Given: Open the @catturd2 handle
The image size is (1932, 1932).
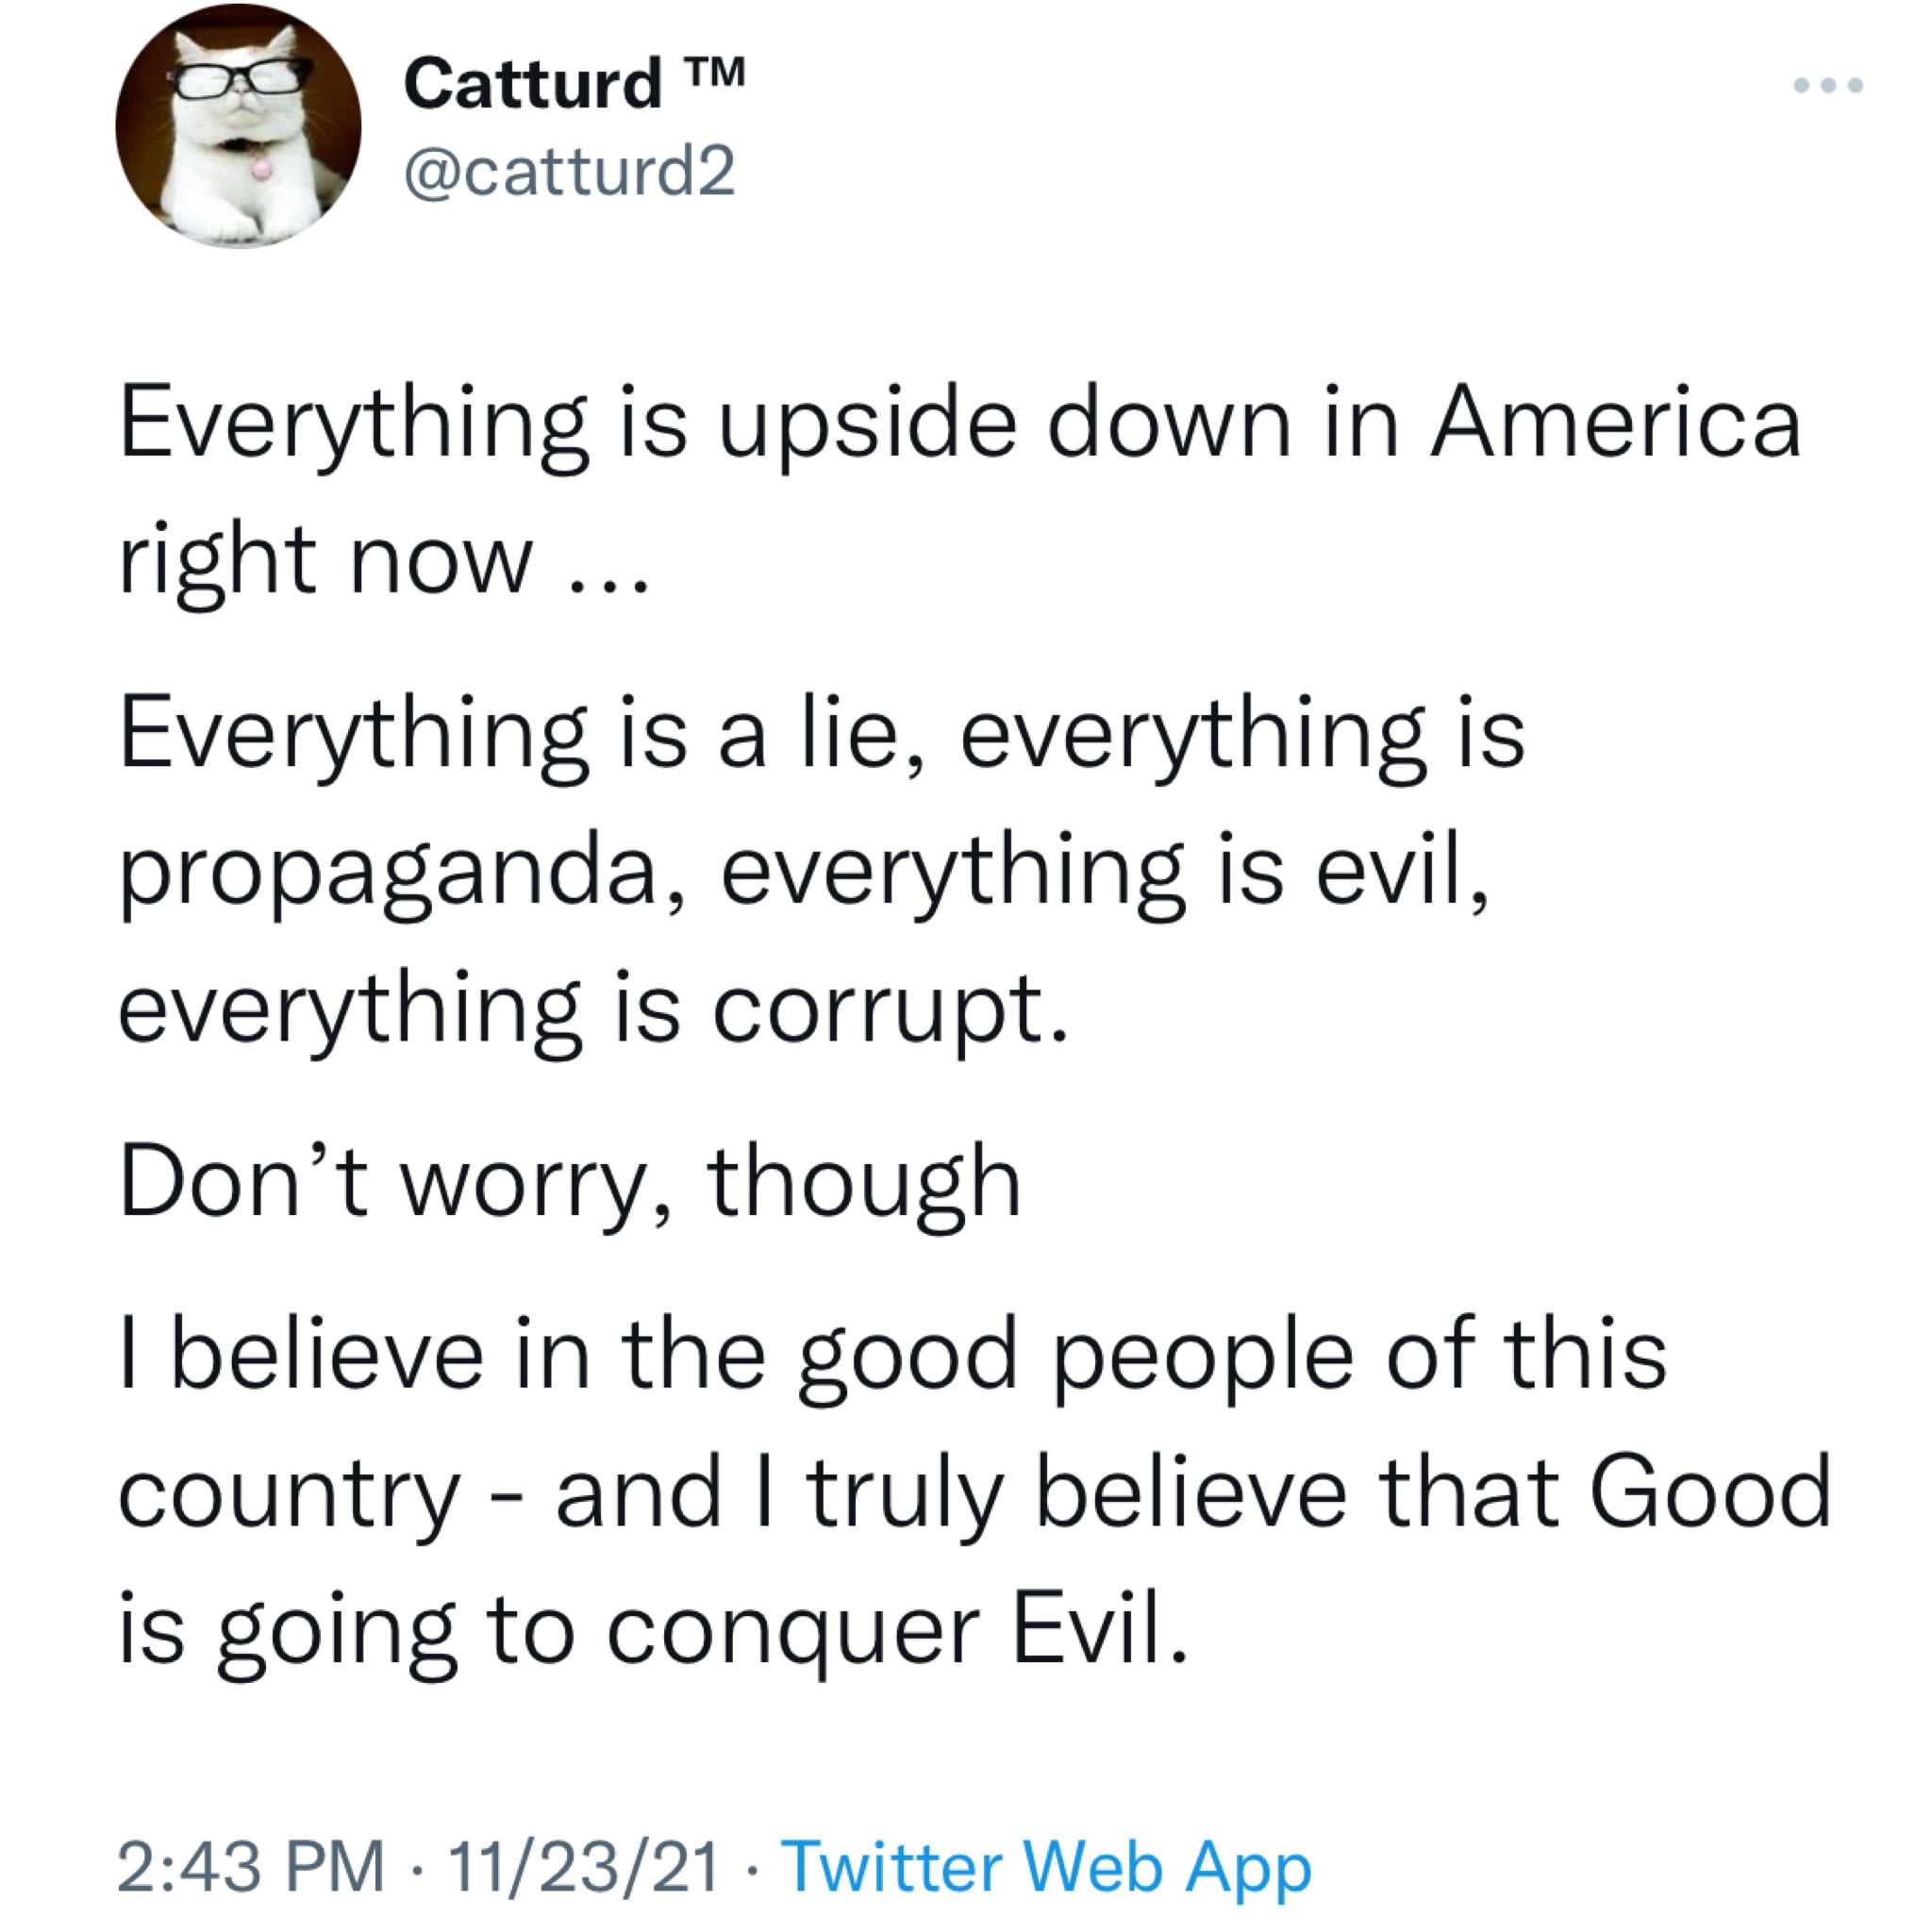Looking at the screenshot, I should coord(570,170).
